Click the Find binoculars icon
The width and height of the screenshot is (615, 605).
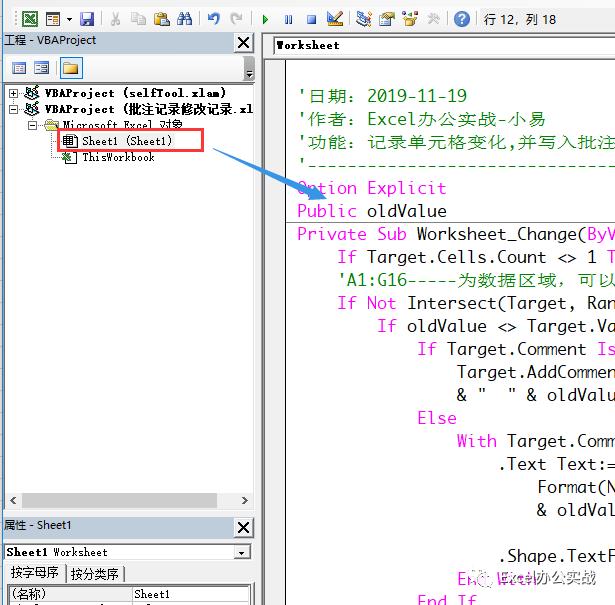184,18
